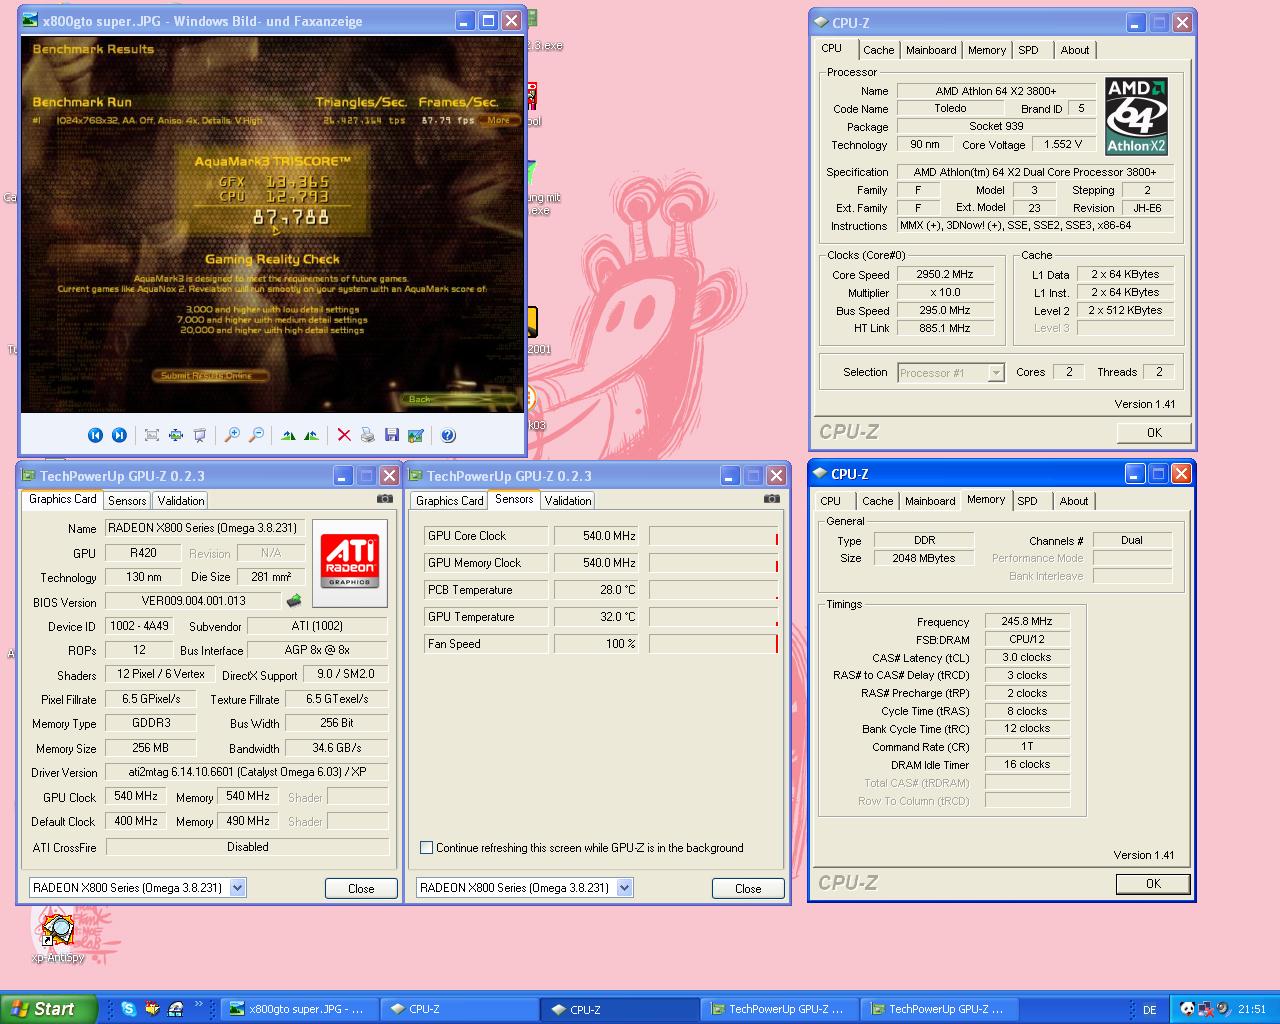Screen dimensions: 1280x1024
Task: Switch to Graphics Card tab in GPU-Z Sensors window
Action: point(449,501)
